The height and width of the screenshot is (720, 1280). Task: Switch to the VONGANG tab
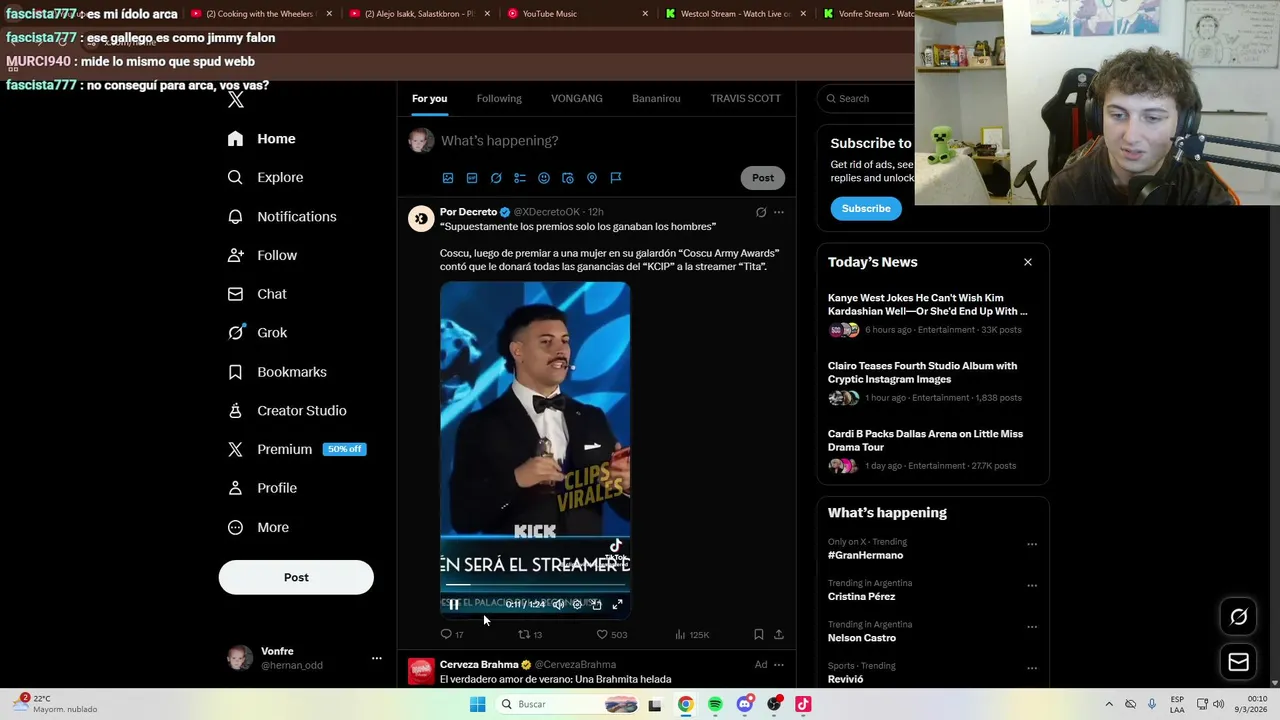[577, 98]
